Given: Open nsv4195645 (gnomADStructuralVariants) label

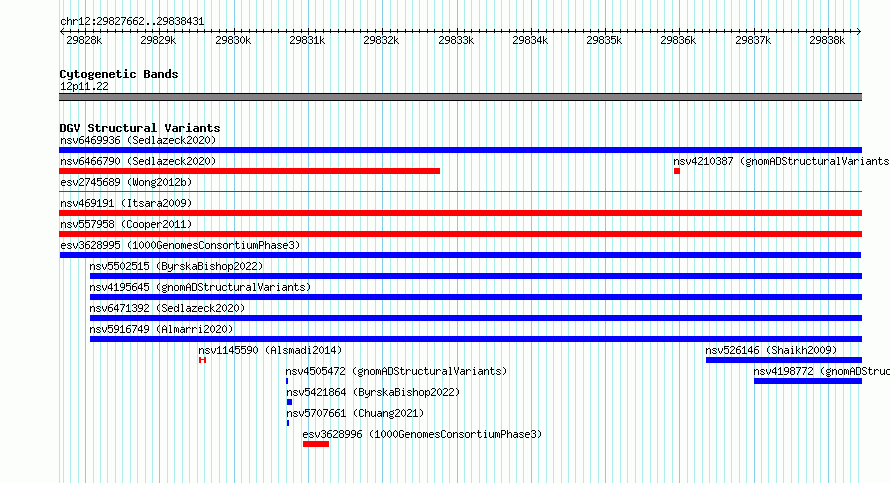Looking at the screenshot, I should point(200,287).
